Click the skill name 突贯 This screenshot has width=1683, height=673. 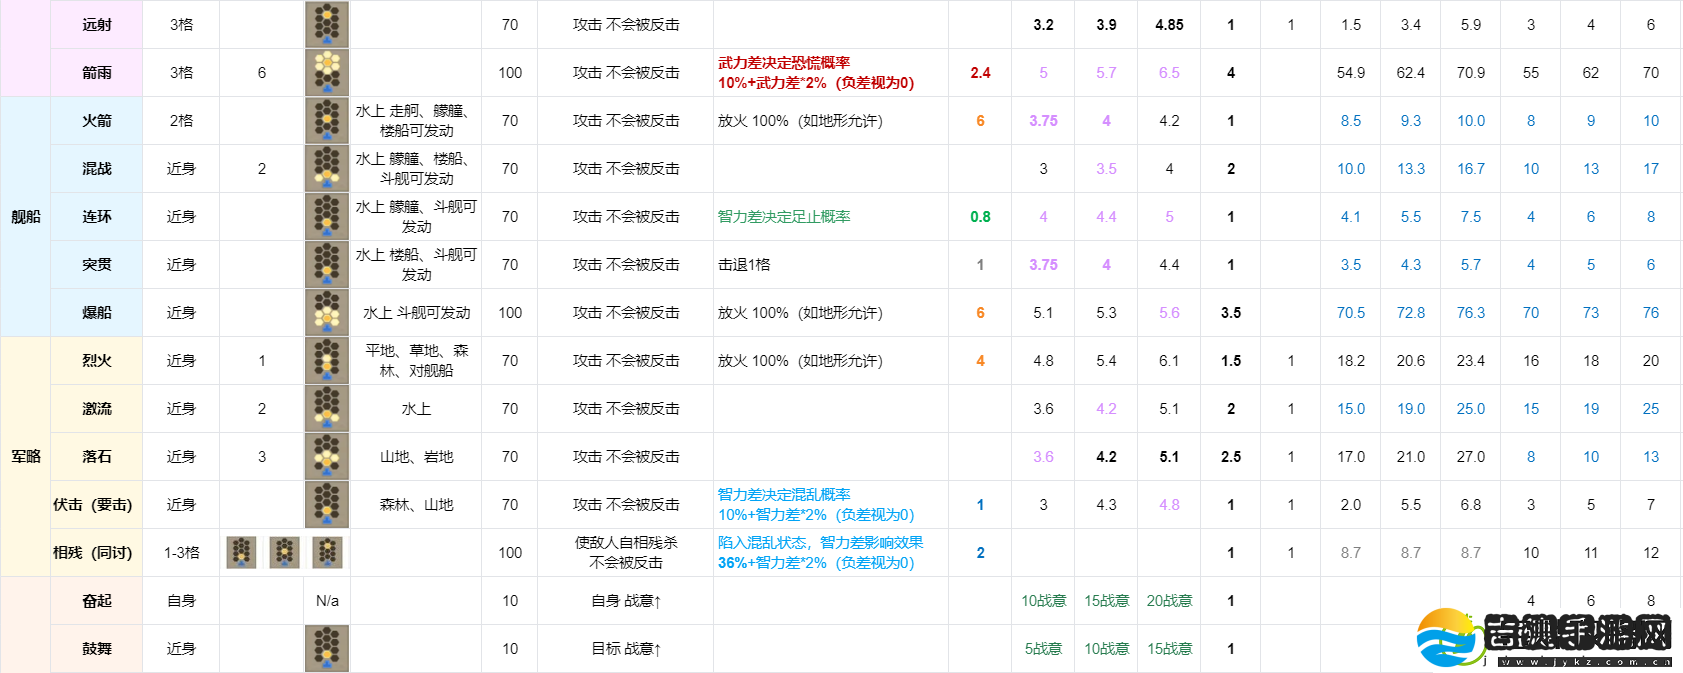97,265
